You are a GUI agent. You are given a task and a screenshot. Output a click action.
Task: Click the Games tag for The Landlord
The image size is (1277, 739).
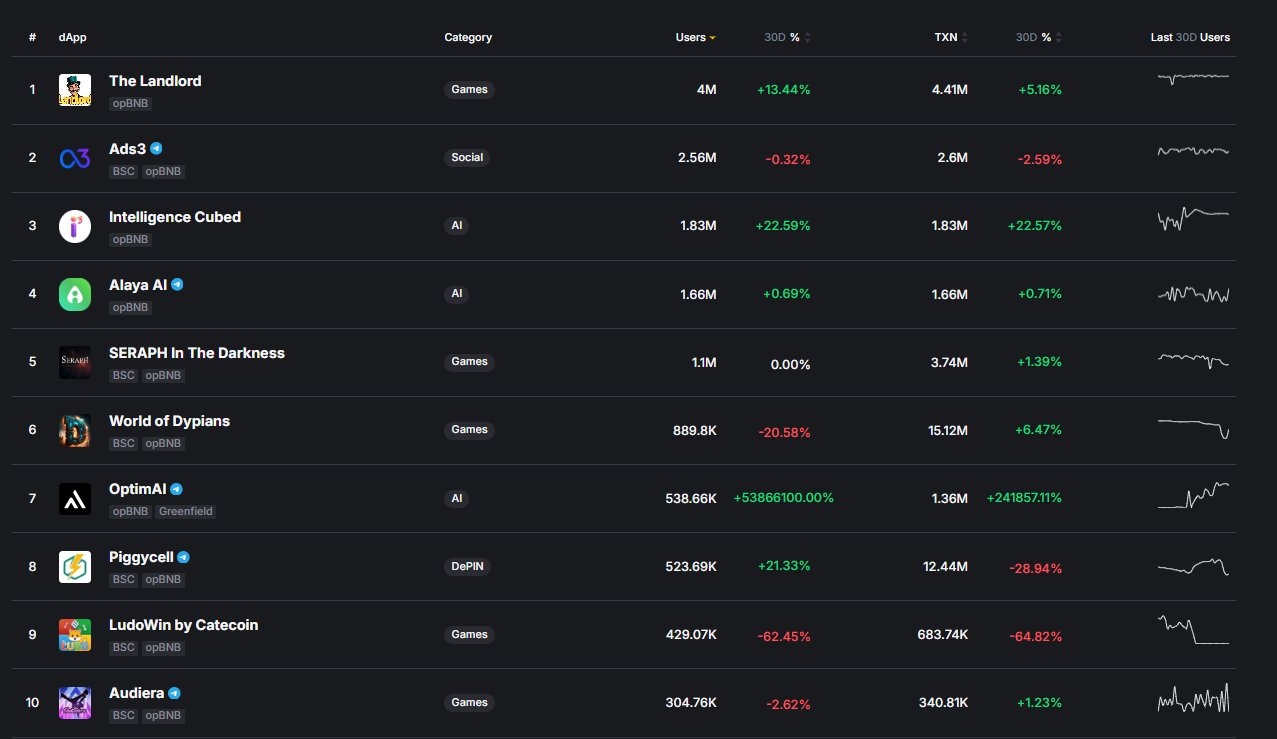[469, 90]
